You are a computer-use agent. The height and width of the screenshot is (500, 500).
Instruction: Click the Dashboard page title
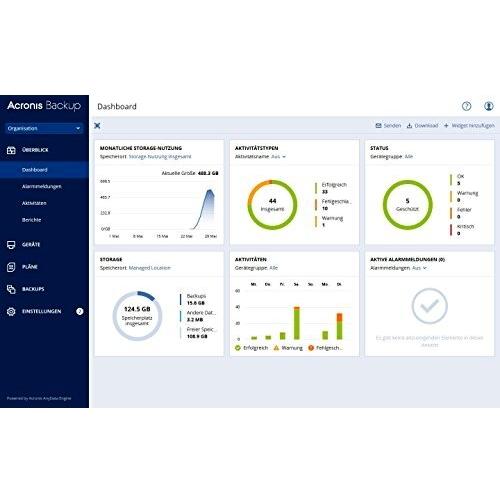117,106
